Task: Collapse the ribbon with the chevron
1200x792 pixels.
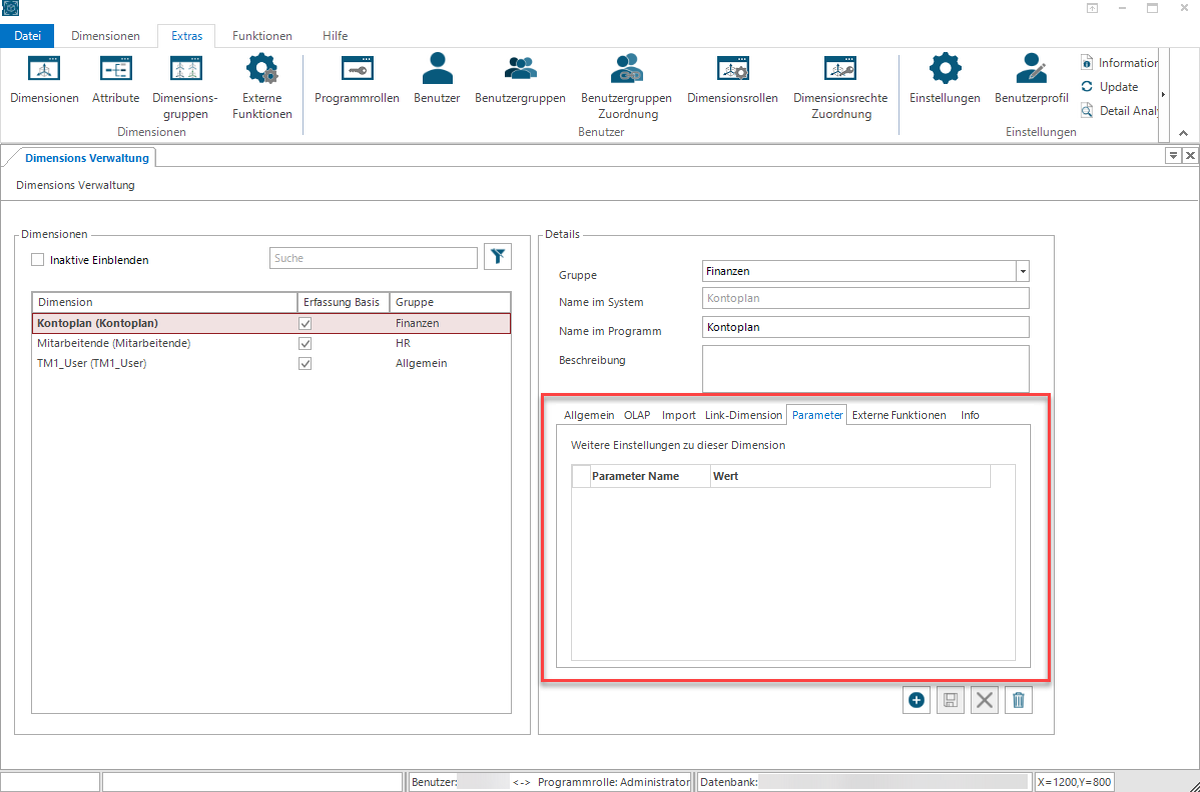Action: click(x=1183, y=133)
